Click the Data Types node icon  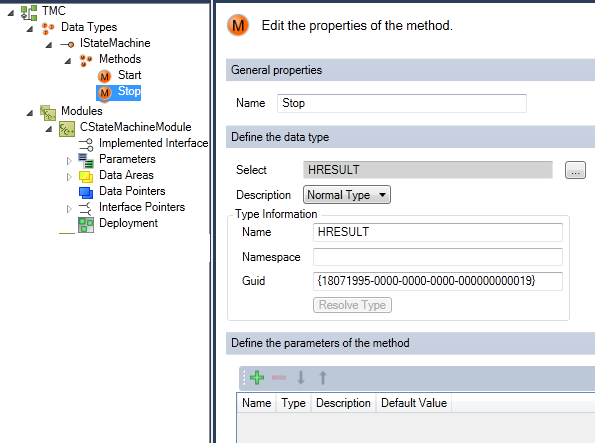pyautogui.click(x=48, y=28)
